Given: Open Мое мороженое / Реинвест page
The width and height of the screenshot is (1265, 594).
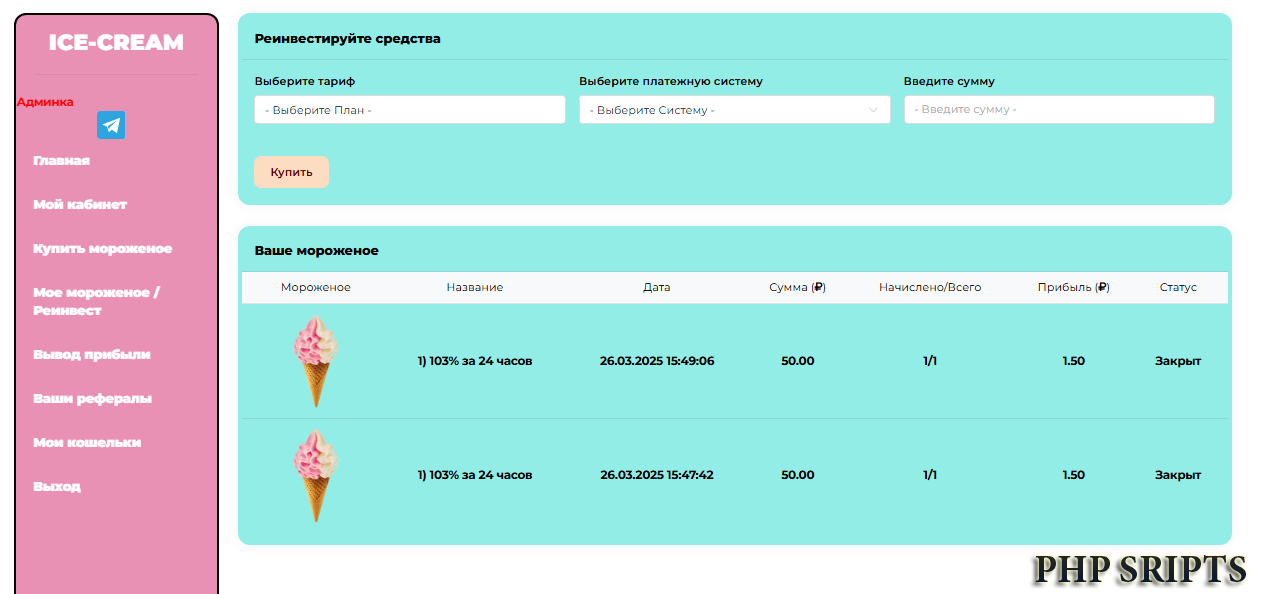Looking at the screenshot, I should click(96, 302).
